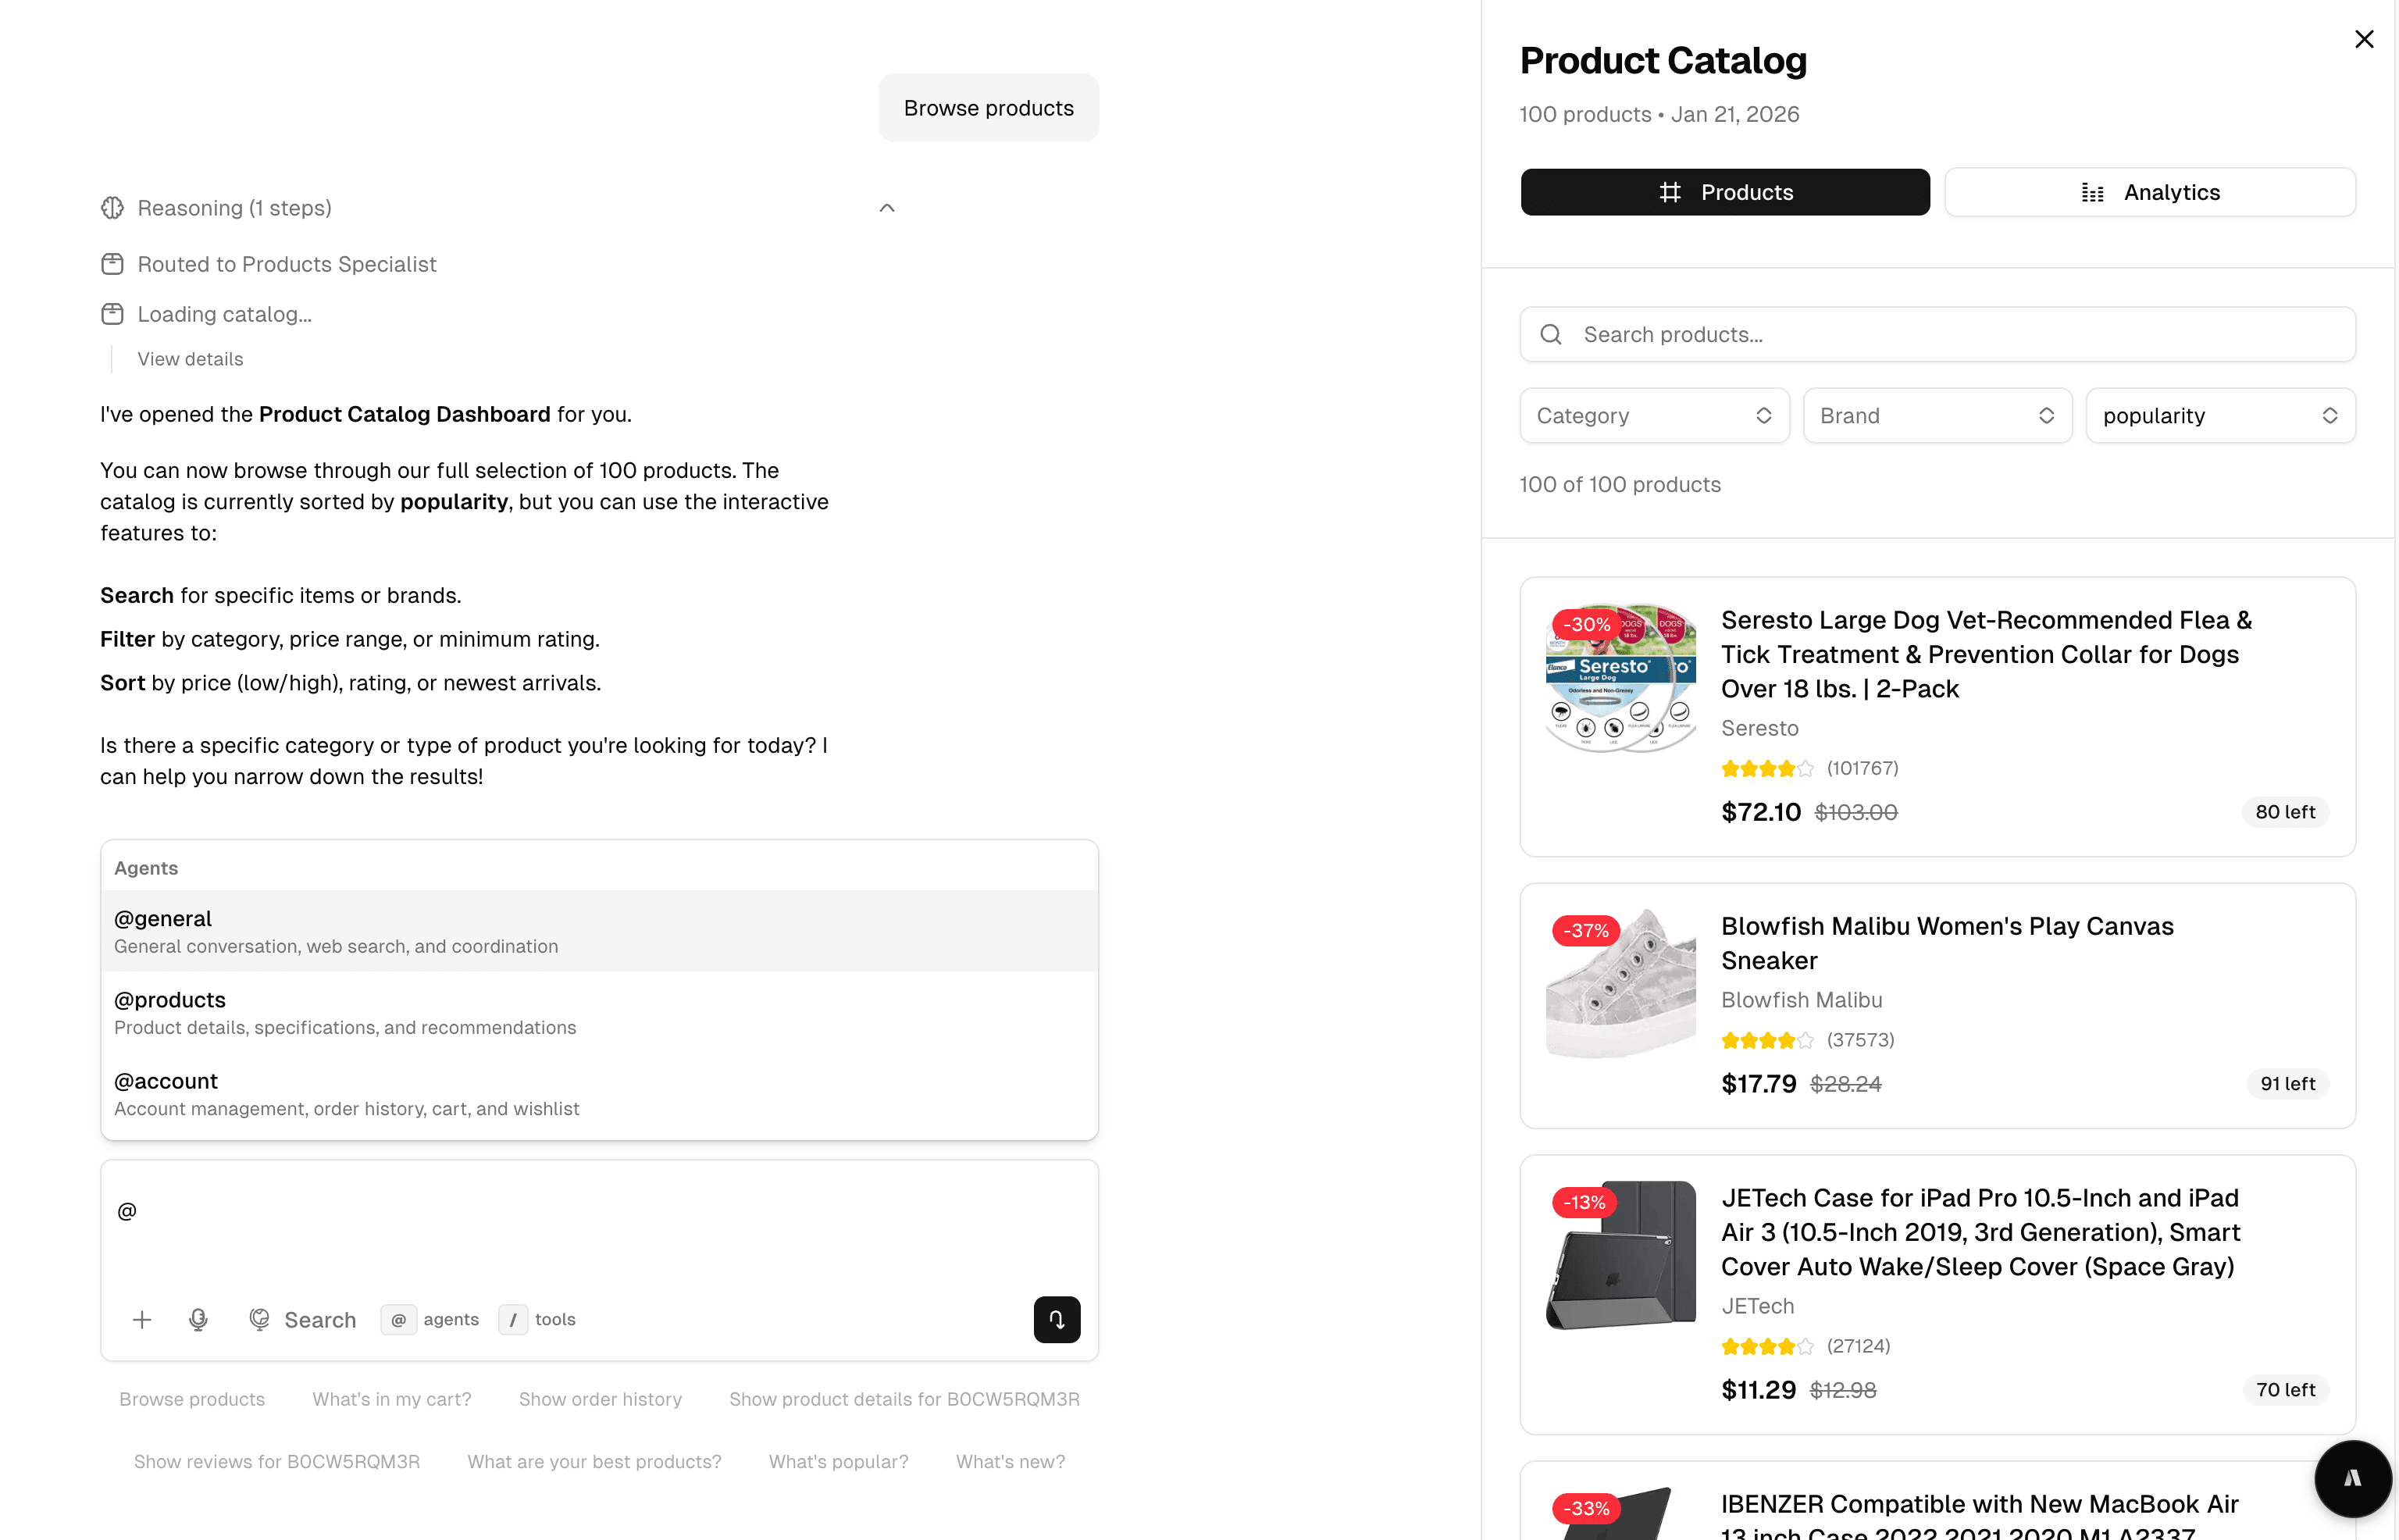Click the globe Search icon near the input
Image resolution: width=2399 pixels, height=1540 pixels.
tap(259, 1319)
